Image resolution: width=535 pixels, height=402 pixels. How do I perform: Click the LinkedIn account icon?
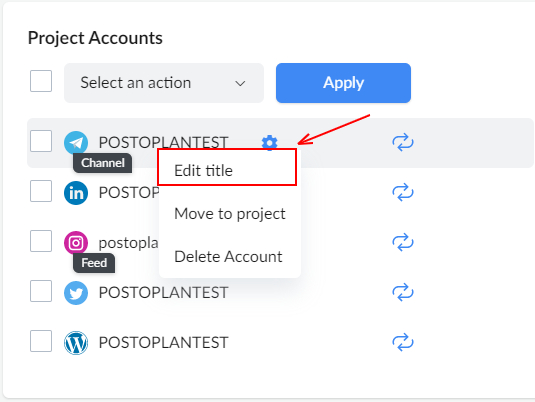[76, 193]
